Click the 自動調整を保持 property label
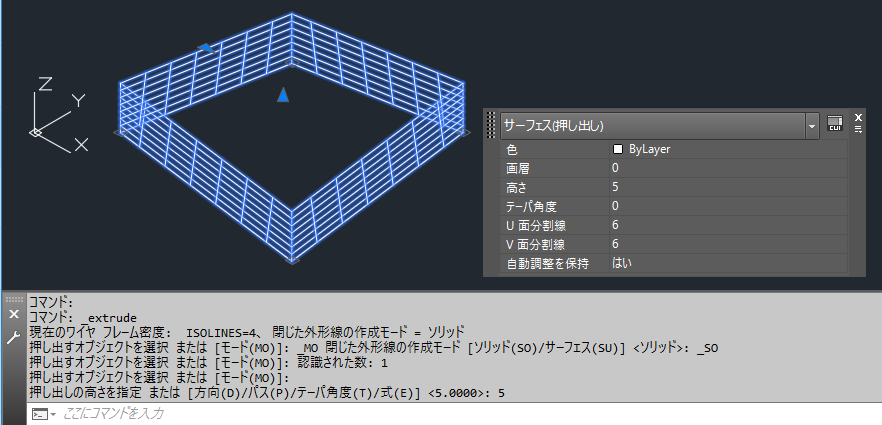Viewport: 882px width, 425px height. 547,263
